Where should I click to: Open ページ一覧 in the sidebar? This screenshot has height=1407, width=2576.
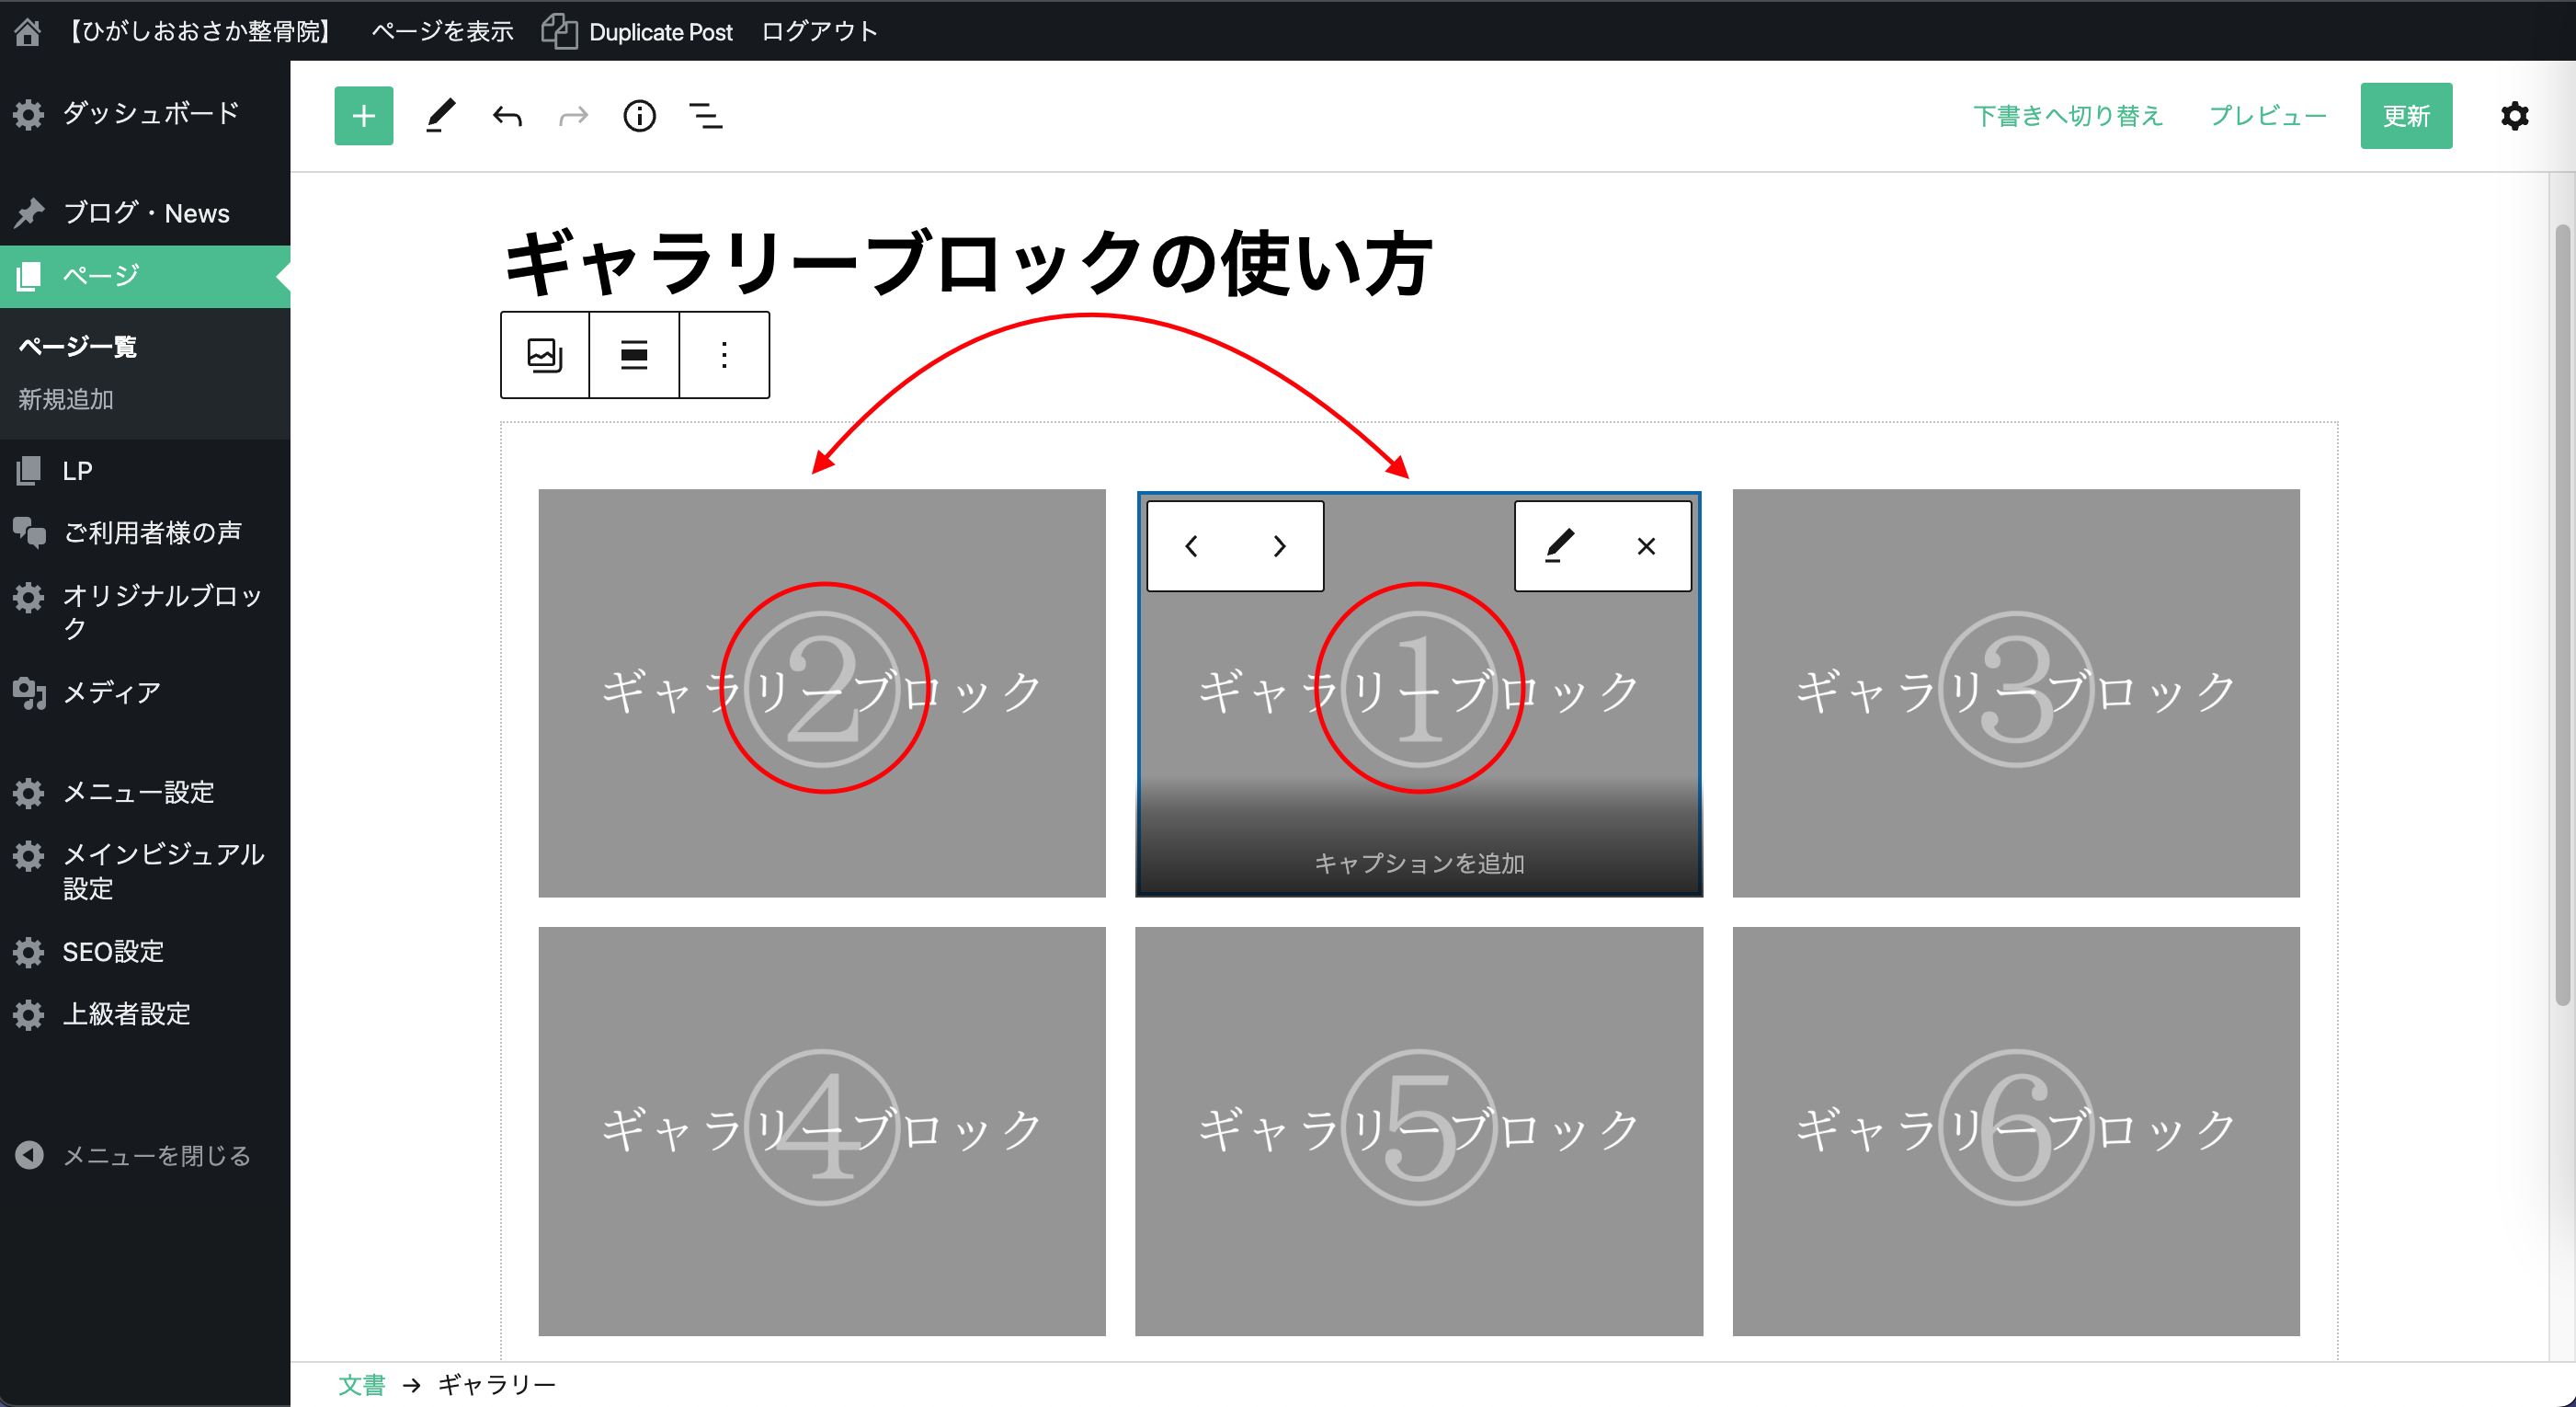78,346
